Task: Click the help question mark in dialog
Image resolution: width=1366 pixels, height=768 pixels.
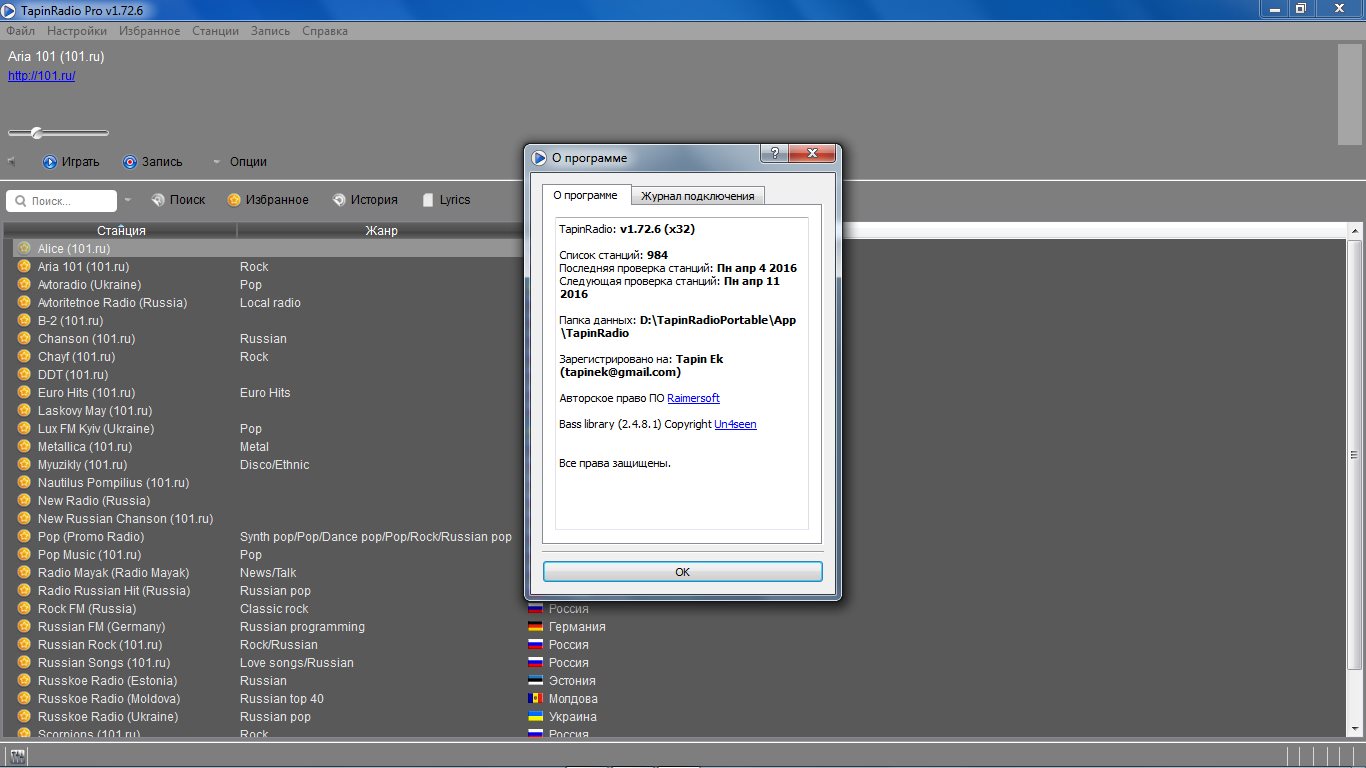Action: (x=775, y=154)
